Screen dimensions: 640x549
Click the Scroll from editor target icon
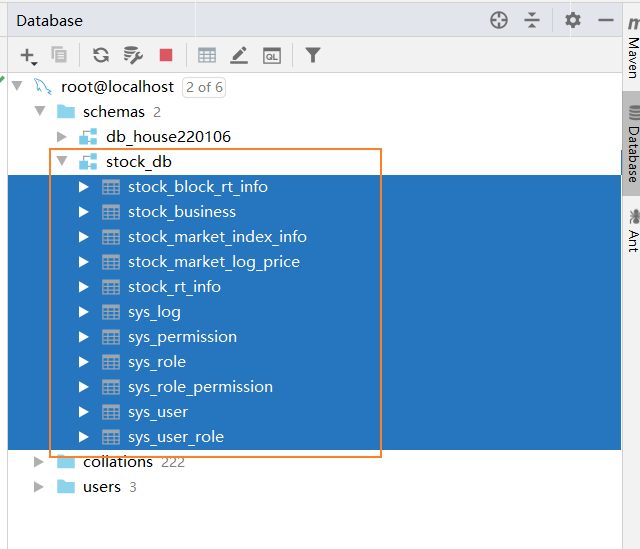click(x=499, y=20)
